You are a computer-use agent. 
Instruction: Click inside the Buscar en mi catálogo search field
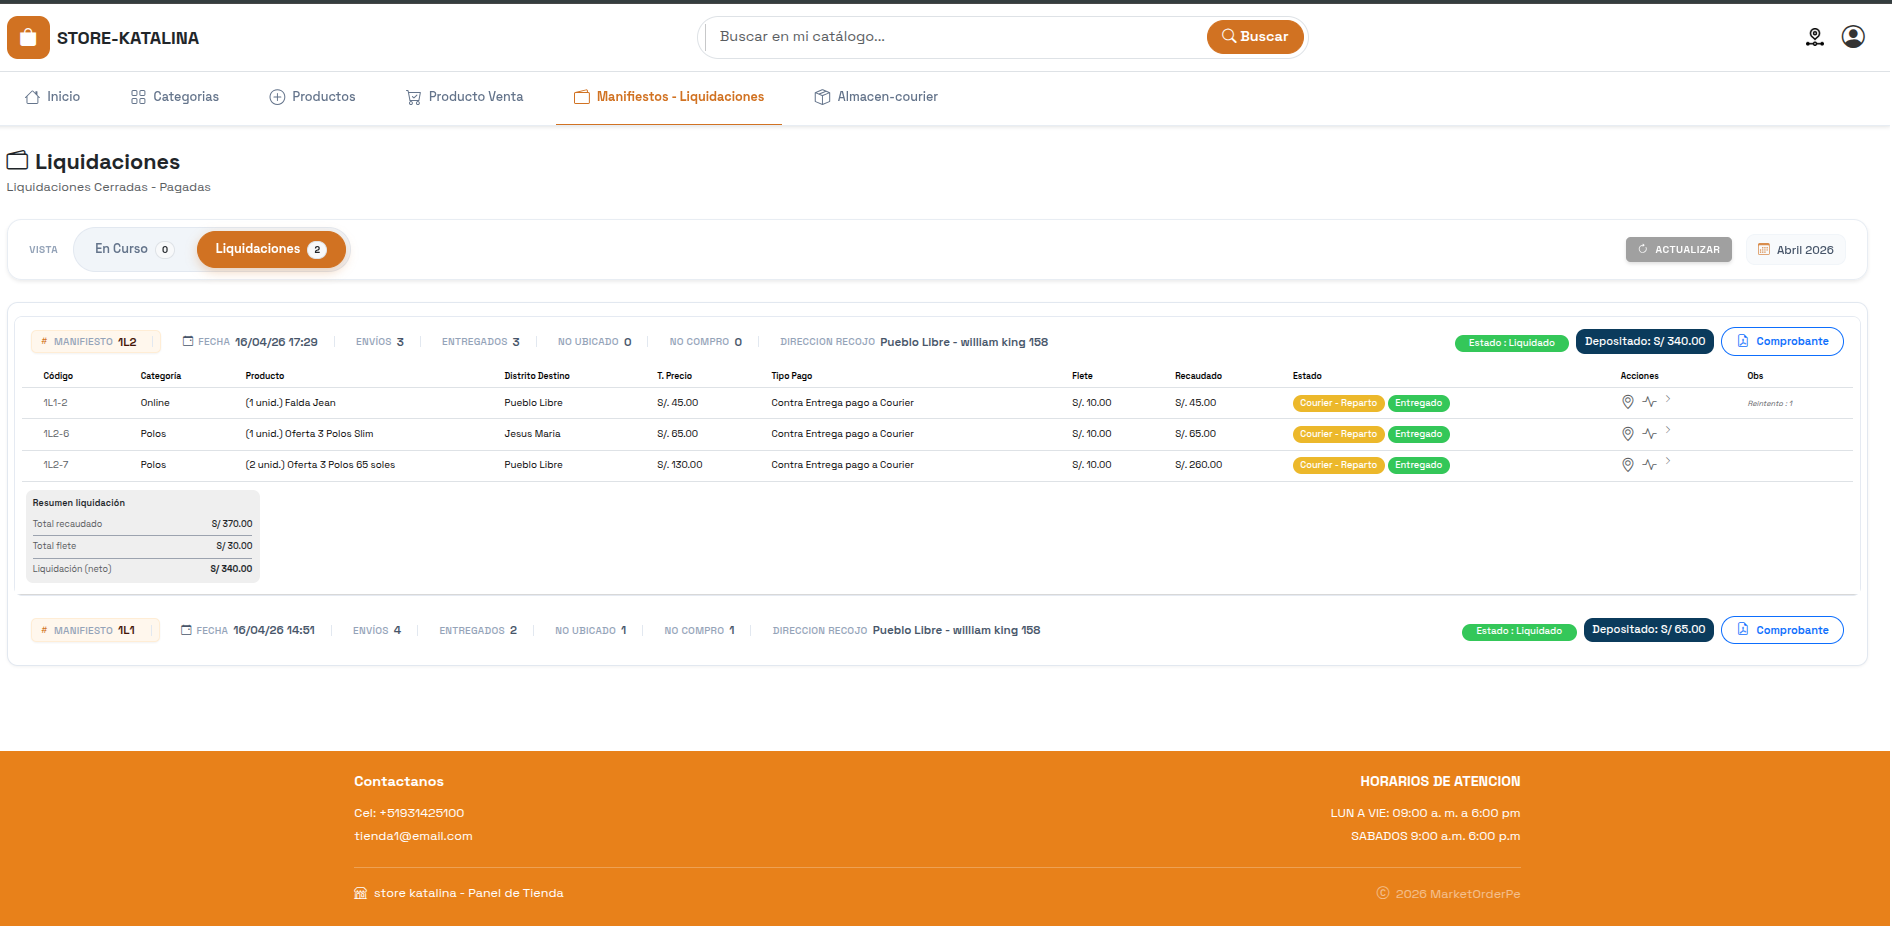(x=950, y=36)
